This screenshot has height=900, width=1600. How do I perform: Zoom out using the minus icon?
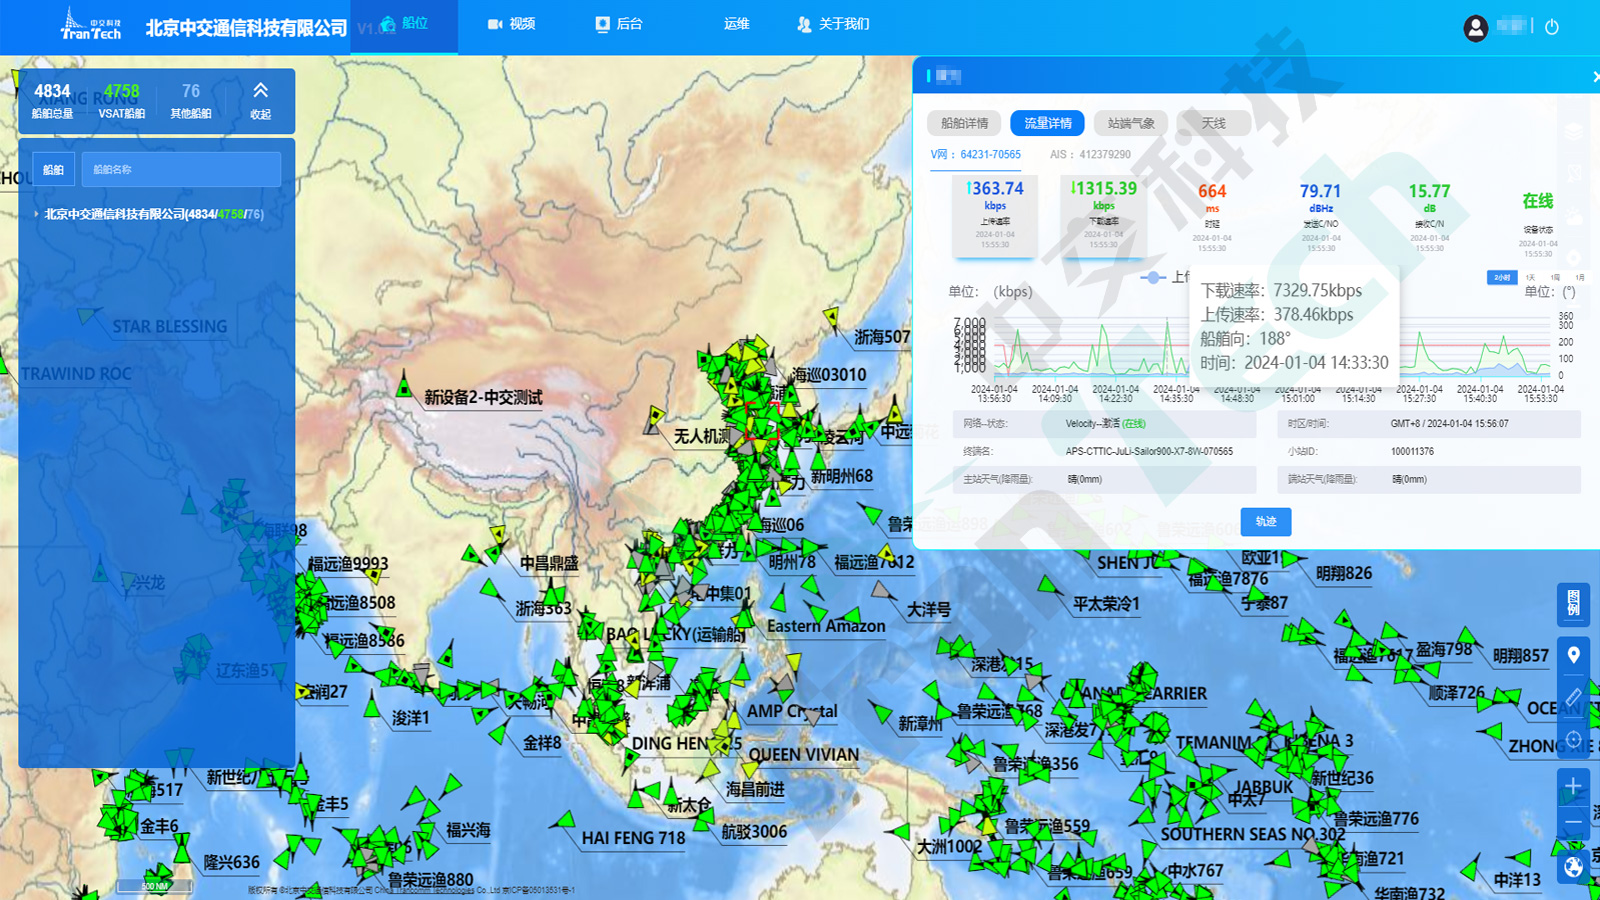tap(1573, 822)
